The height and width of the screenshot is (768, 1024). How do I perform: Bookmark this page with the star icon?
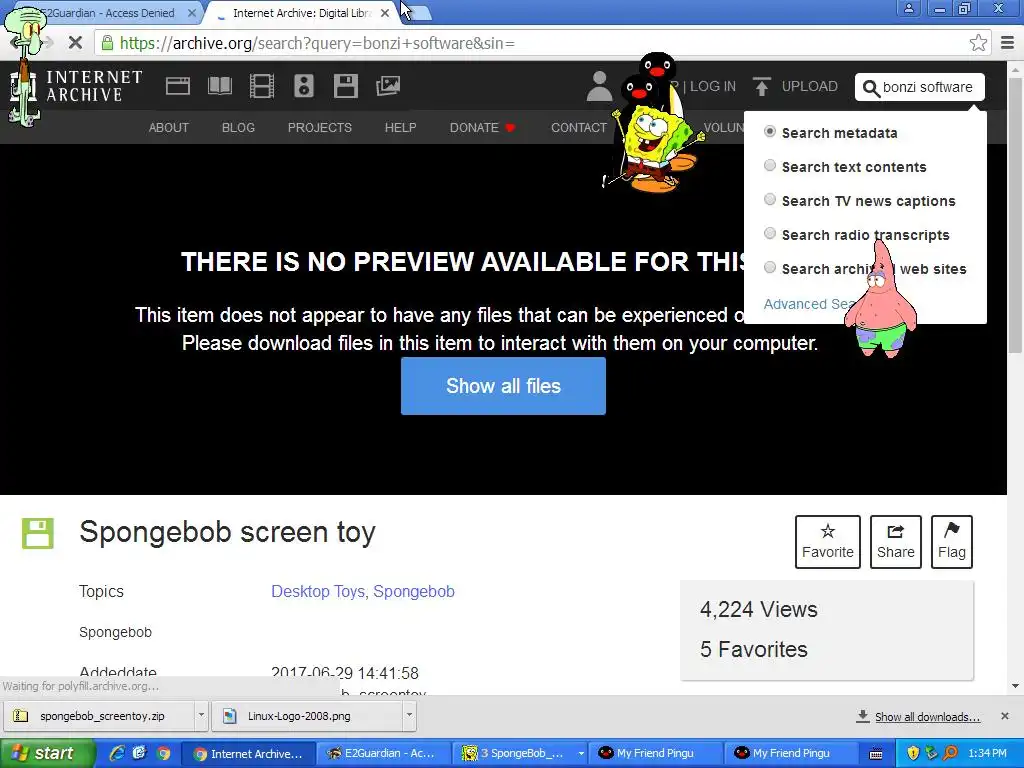pyautogui.click(x=978, y=43)
